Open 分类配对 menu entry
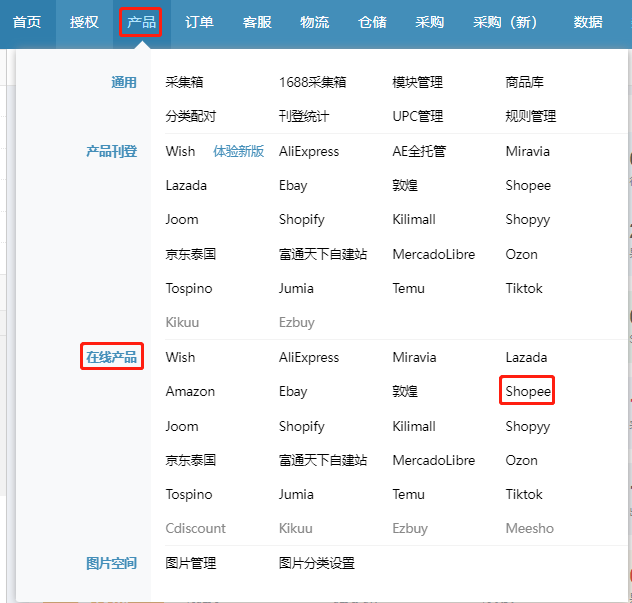632x603 pixels. point(191,116)
